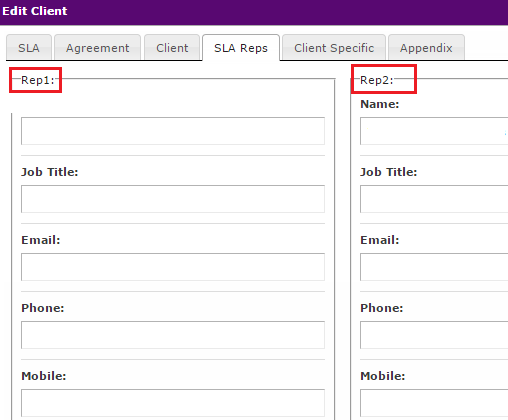This screenshot has height=420, width=508.
Task: Focus the Rep1 Job Title field
Action: tap(173, 199)
